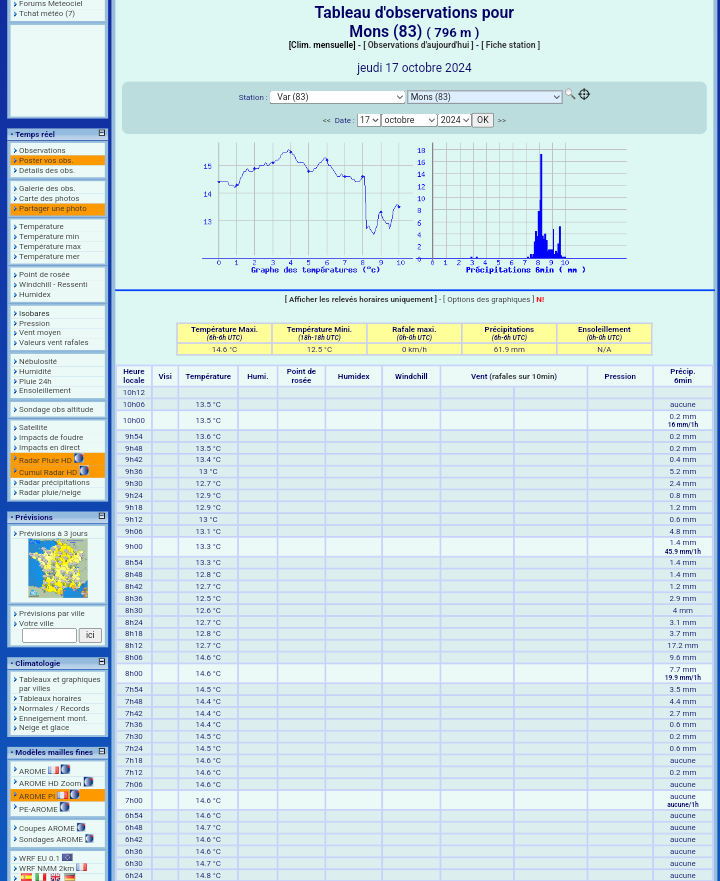This screenshot has height=881, width=720.
Task: Open Point de rosée link
Action: click(44, 275)
